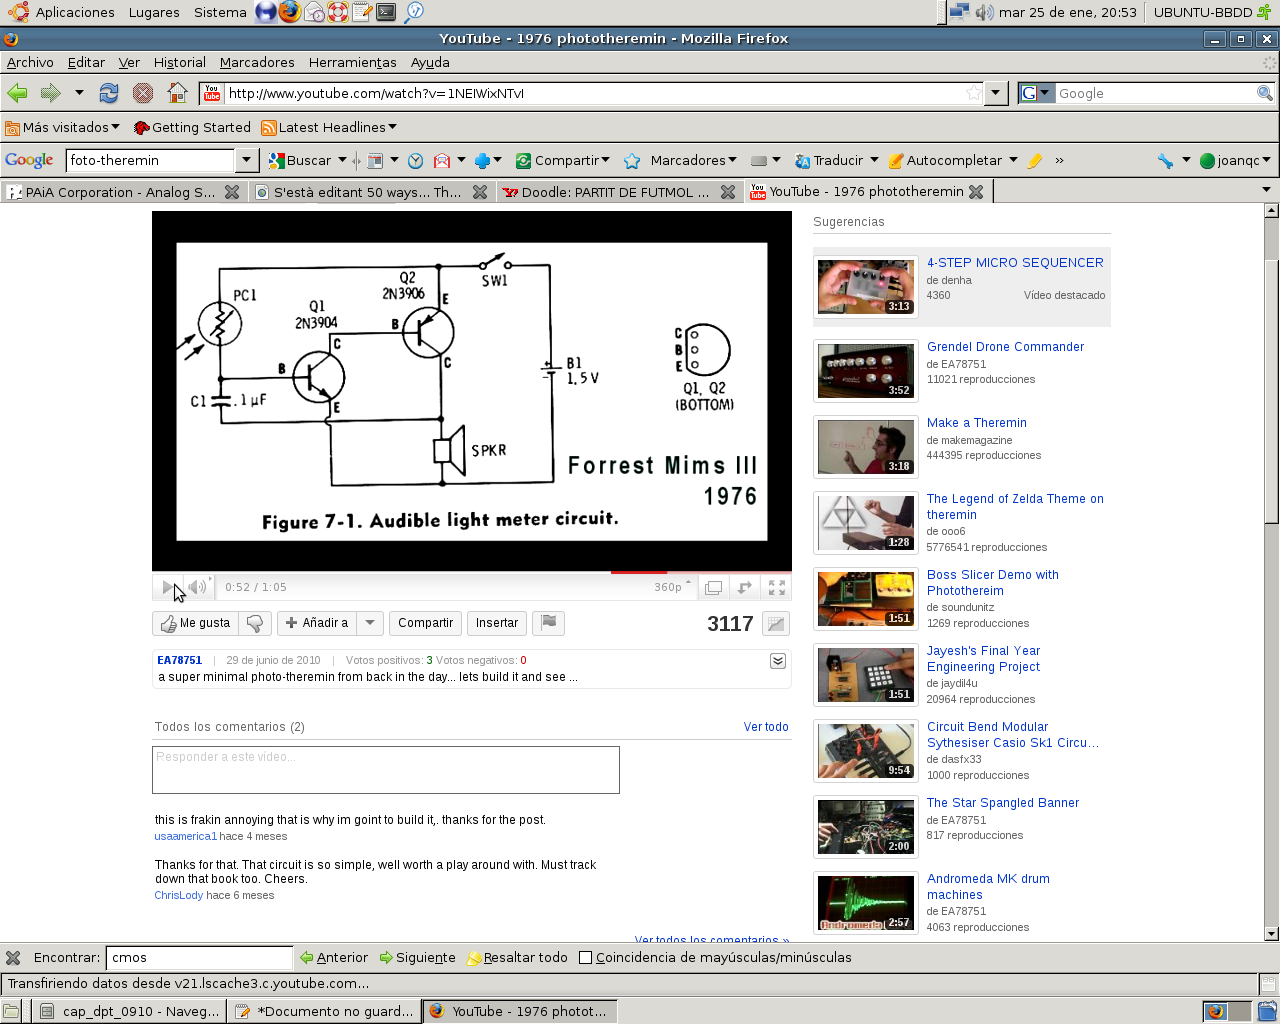Image resolution: width=1280 pixels, height=1024 pixels.
Task: Click the Compartir button under video
Action: [x=425, y=623]
